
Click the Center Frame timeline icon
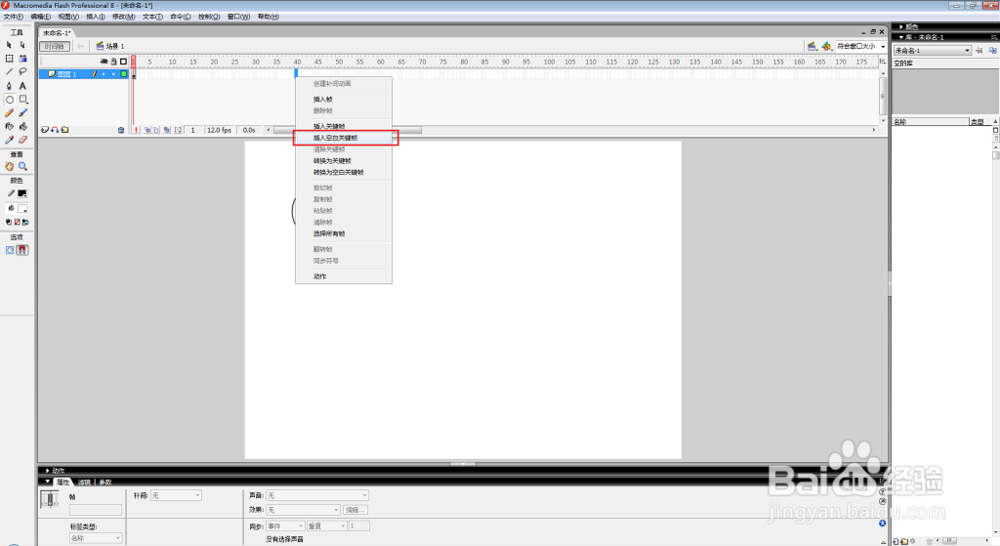pos(136,130)
